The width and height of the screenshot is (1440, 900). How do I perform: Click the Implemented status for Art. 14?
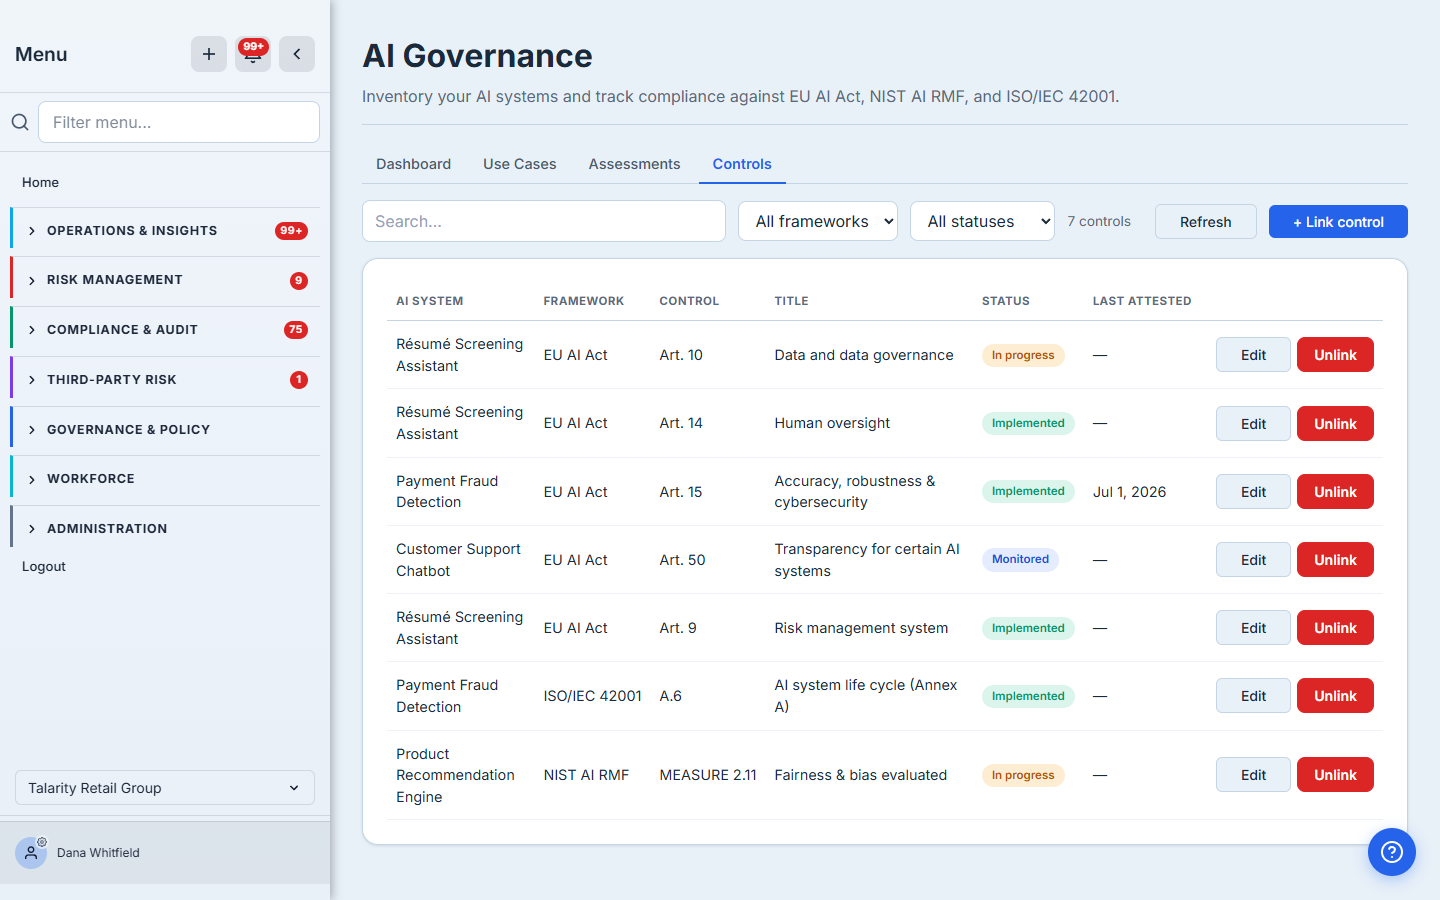click(1028, 423)
